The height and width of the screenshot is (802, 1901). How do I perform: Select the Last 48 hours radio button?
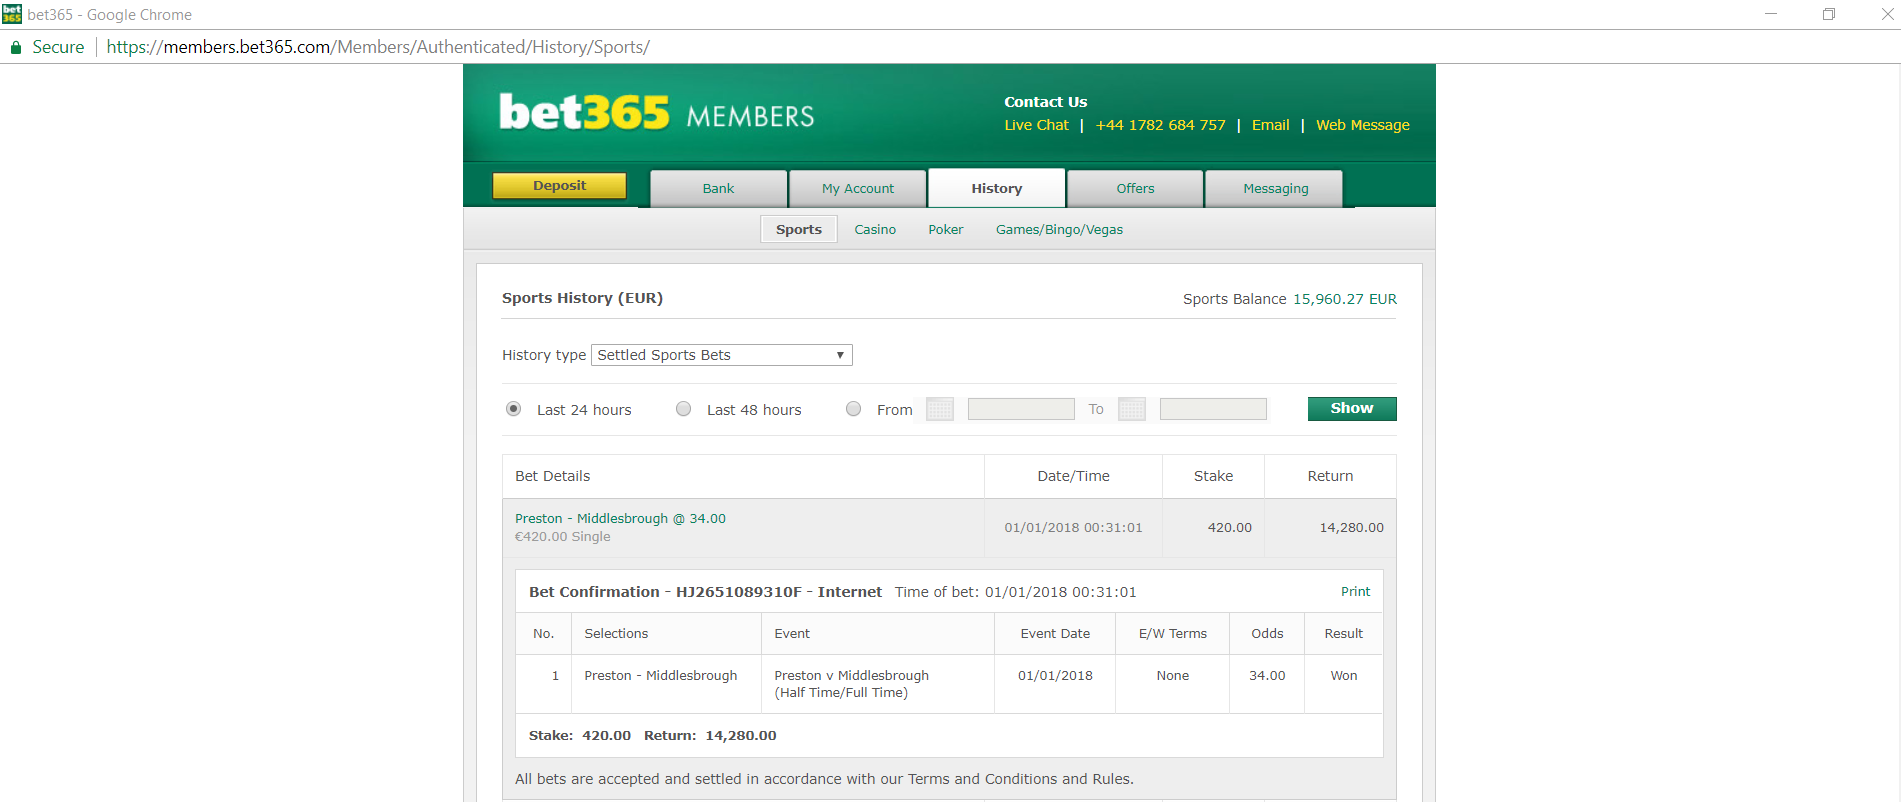pos(684,409)
